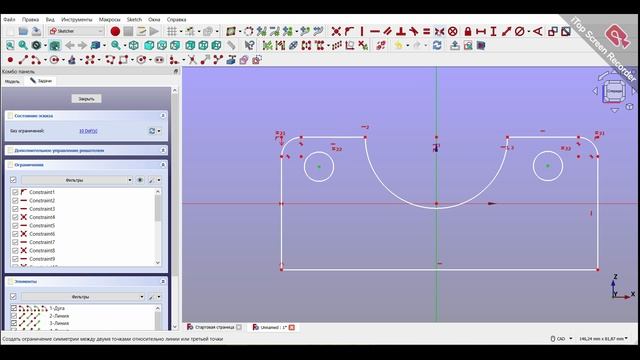Collapse the Состояние эскиза section
Screen dimensions: 640x360
[x=163, y=116]
